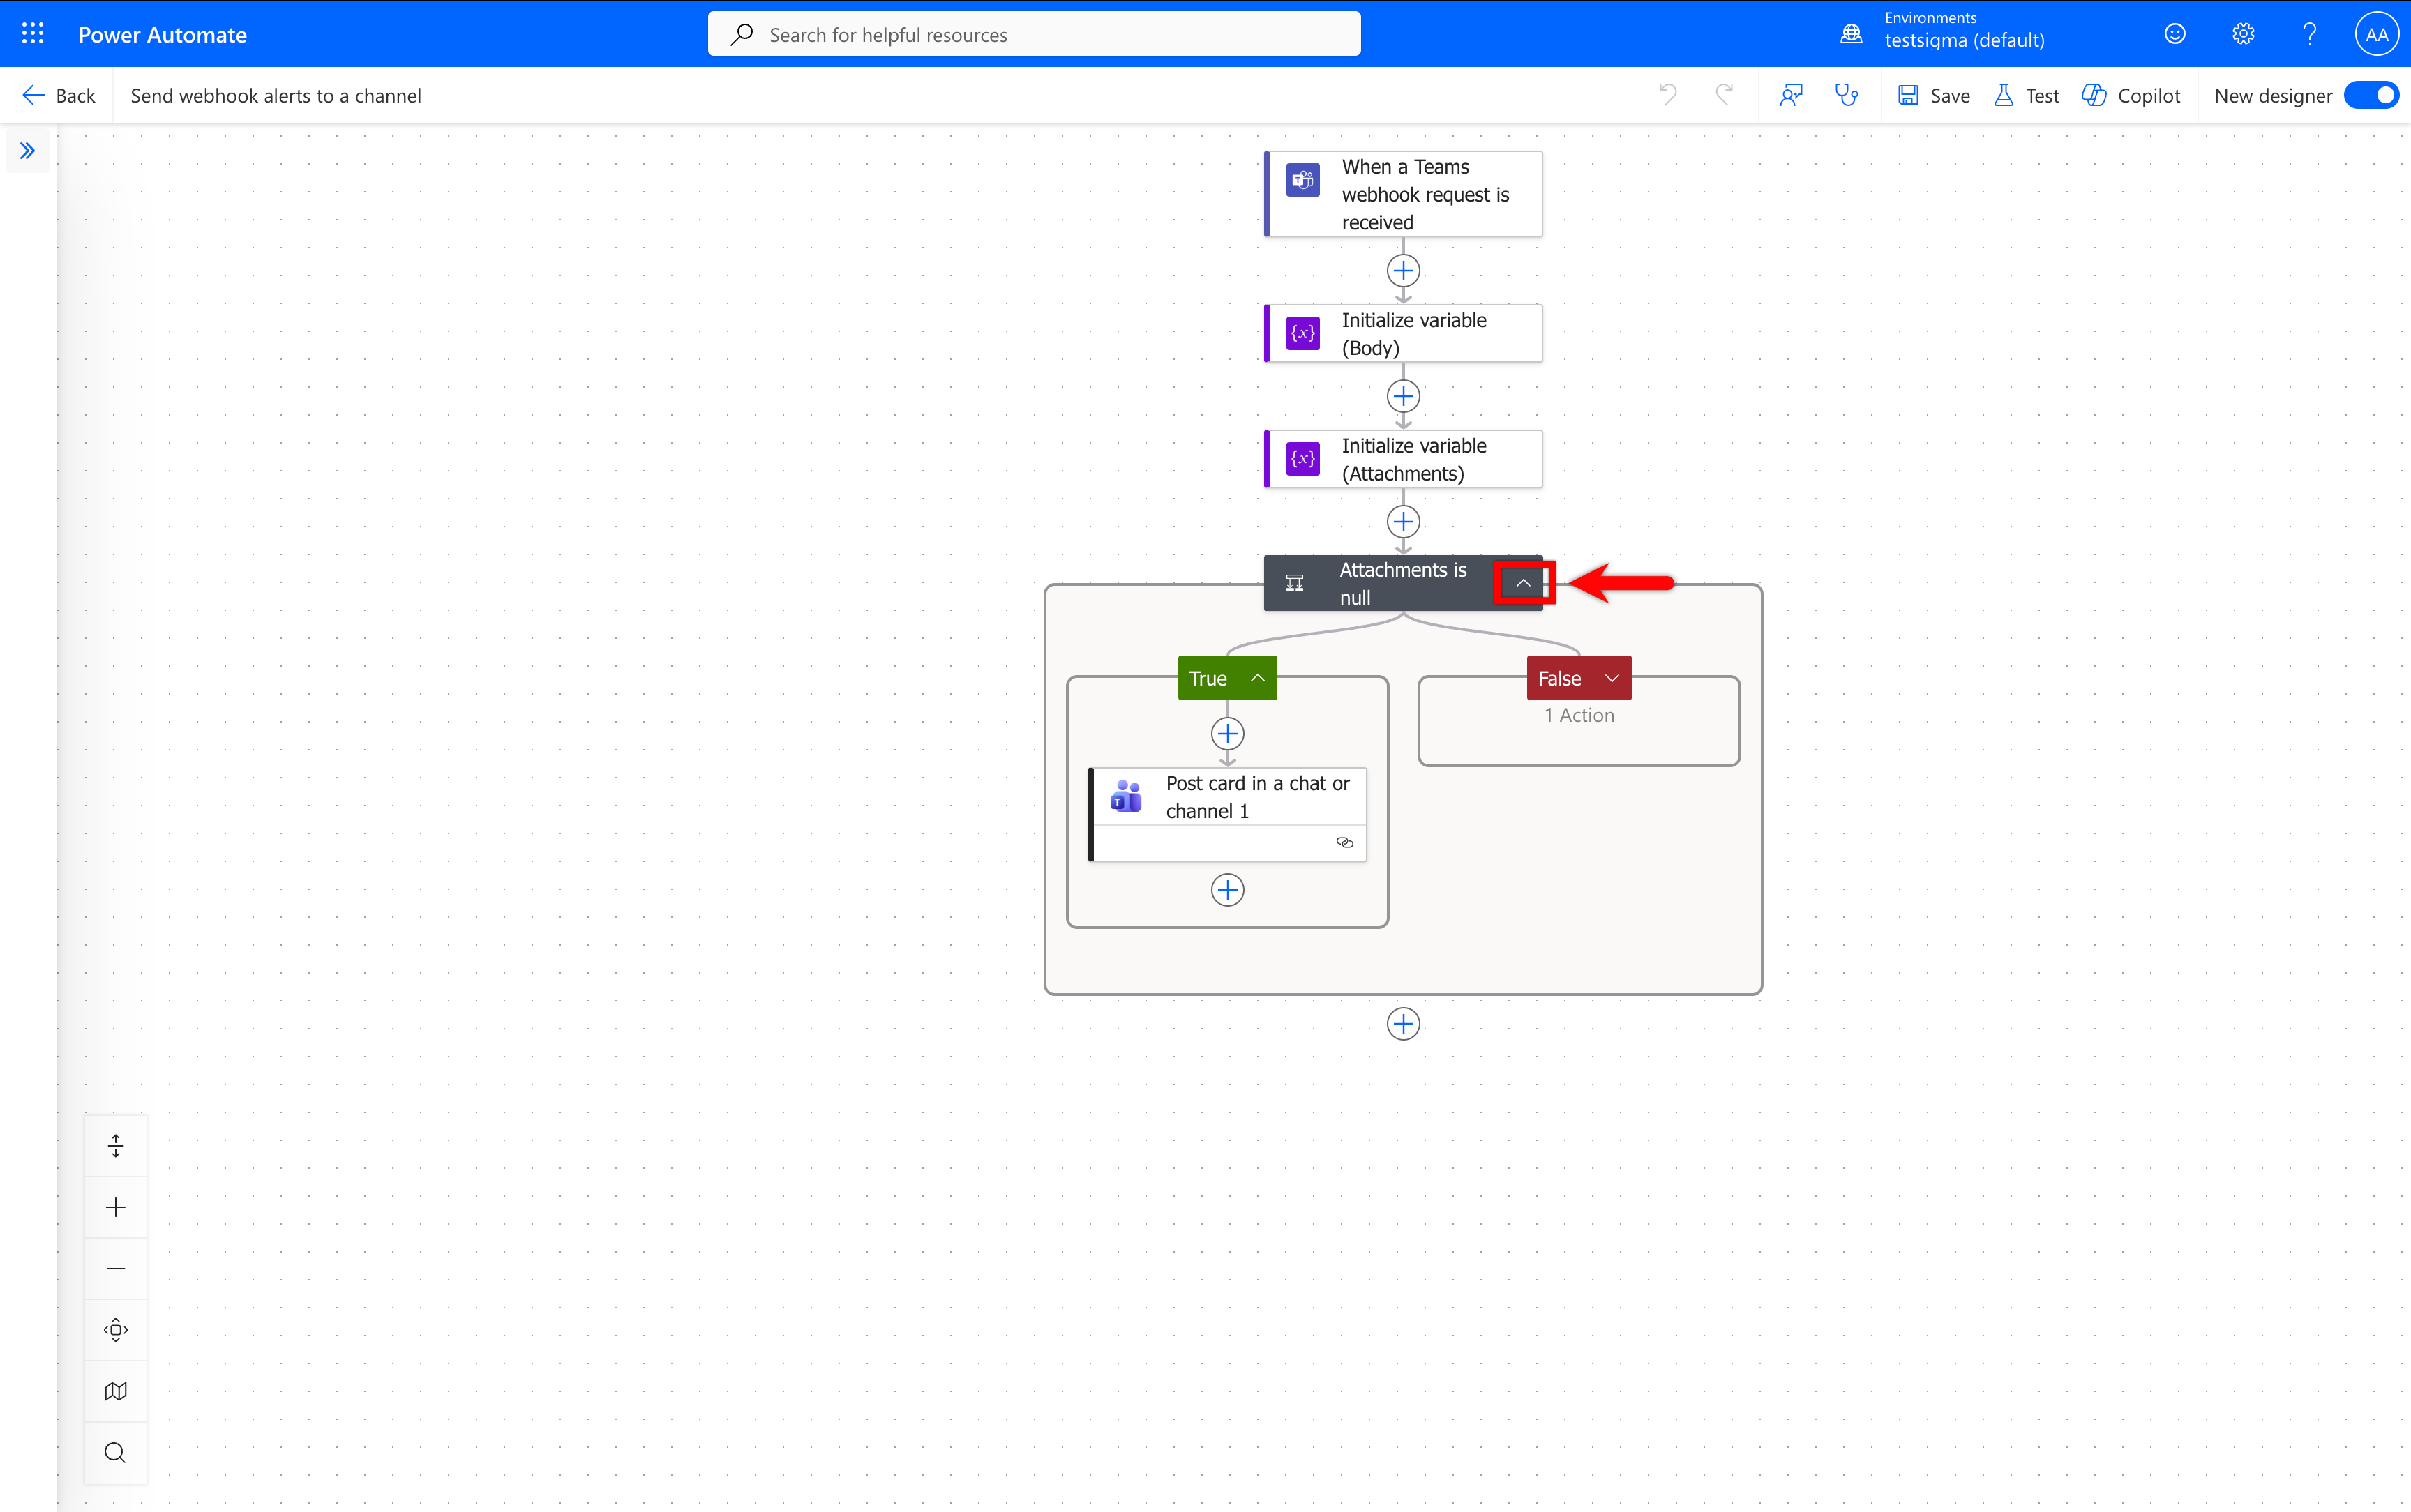Open the AA account avatar
This screenshot has height=1512, width=2411.
point(2376,34)
